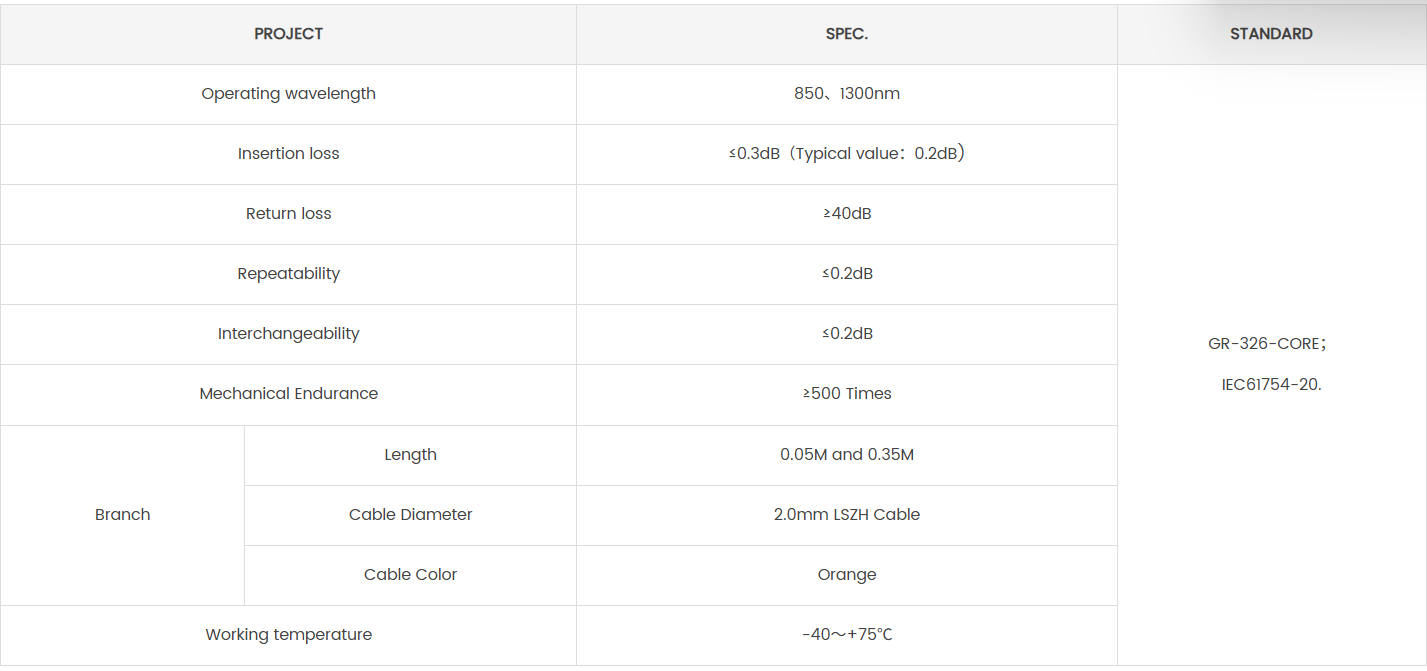This screenshot has height=671, width=1427.
Task: Select the Repeatability row label
Action: tap(288, 274)
